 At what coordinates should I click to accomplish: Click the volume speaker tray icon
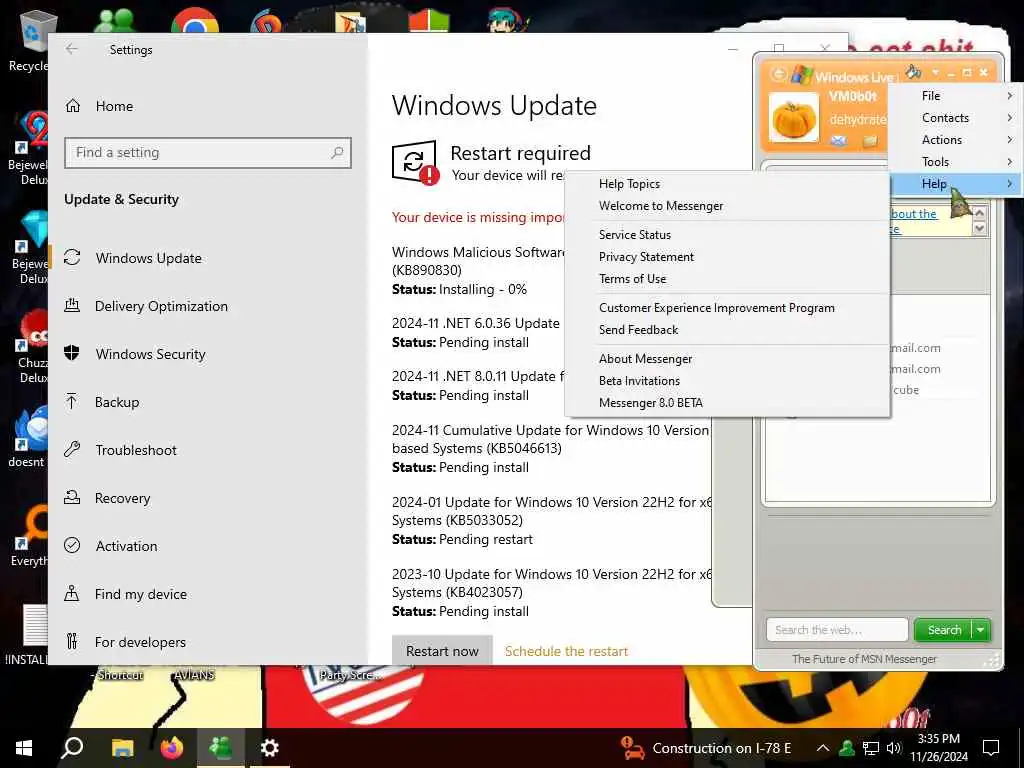pyautogui.click(x=894, y=748)
